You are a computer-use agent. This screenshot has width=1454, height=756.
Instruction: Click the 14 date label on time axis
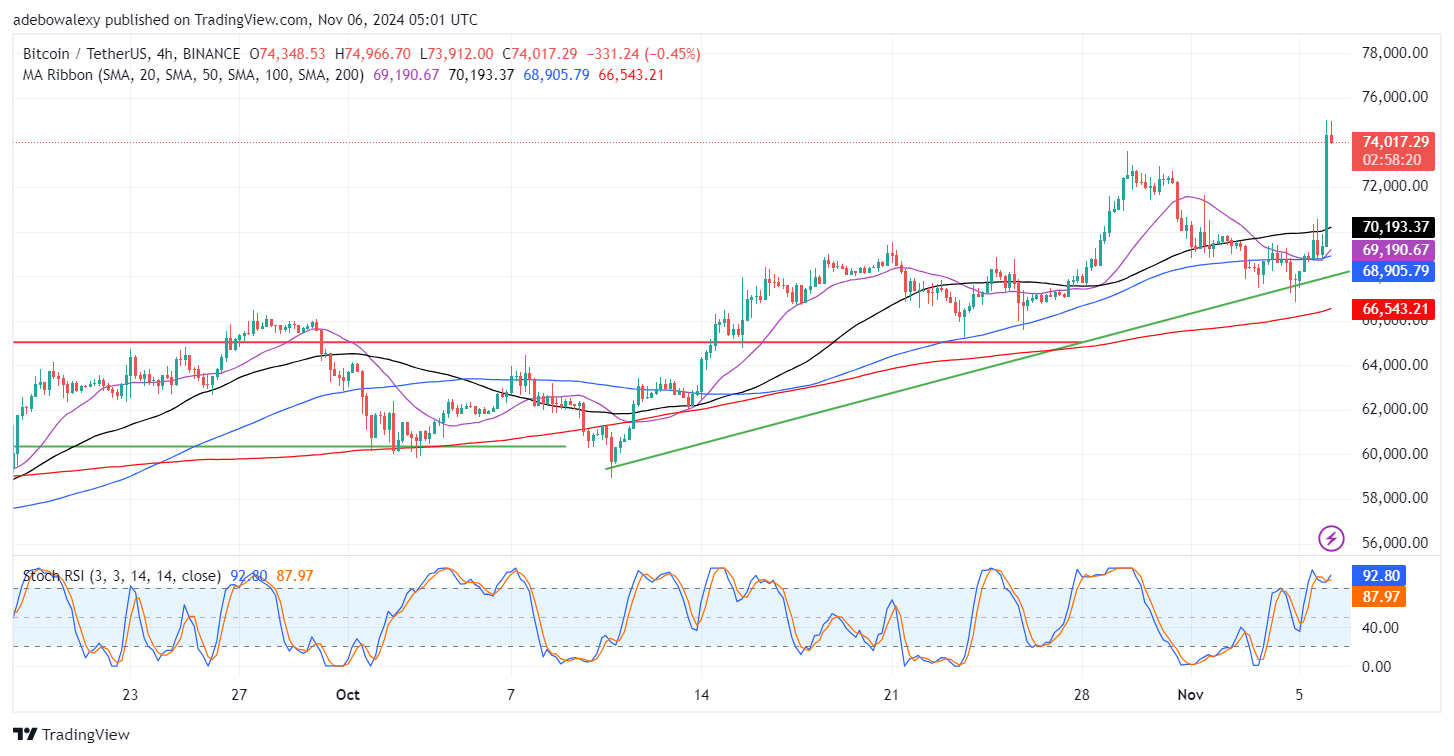(701, 695)
